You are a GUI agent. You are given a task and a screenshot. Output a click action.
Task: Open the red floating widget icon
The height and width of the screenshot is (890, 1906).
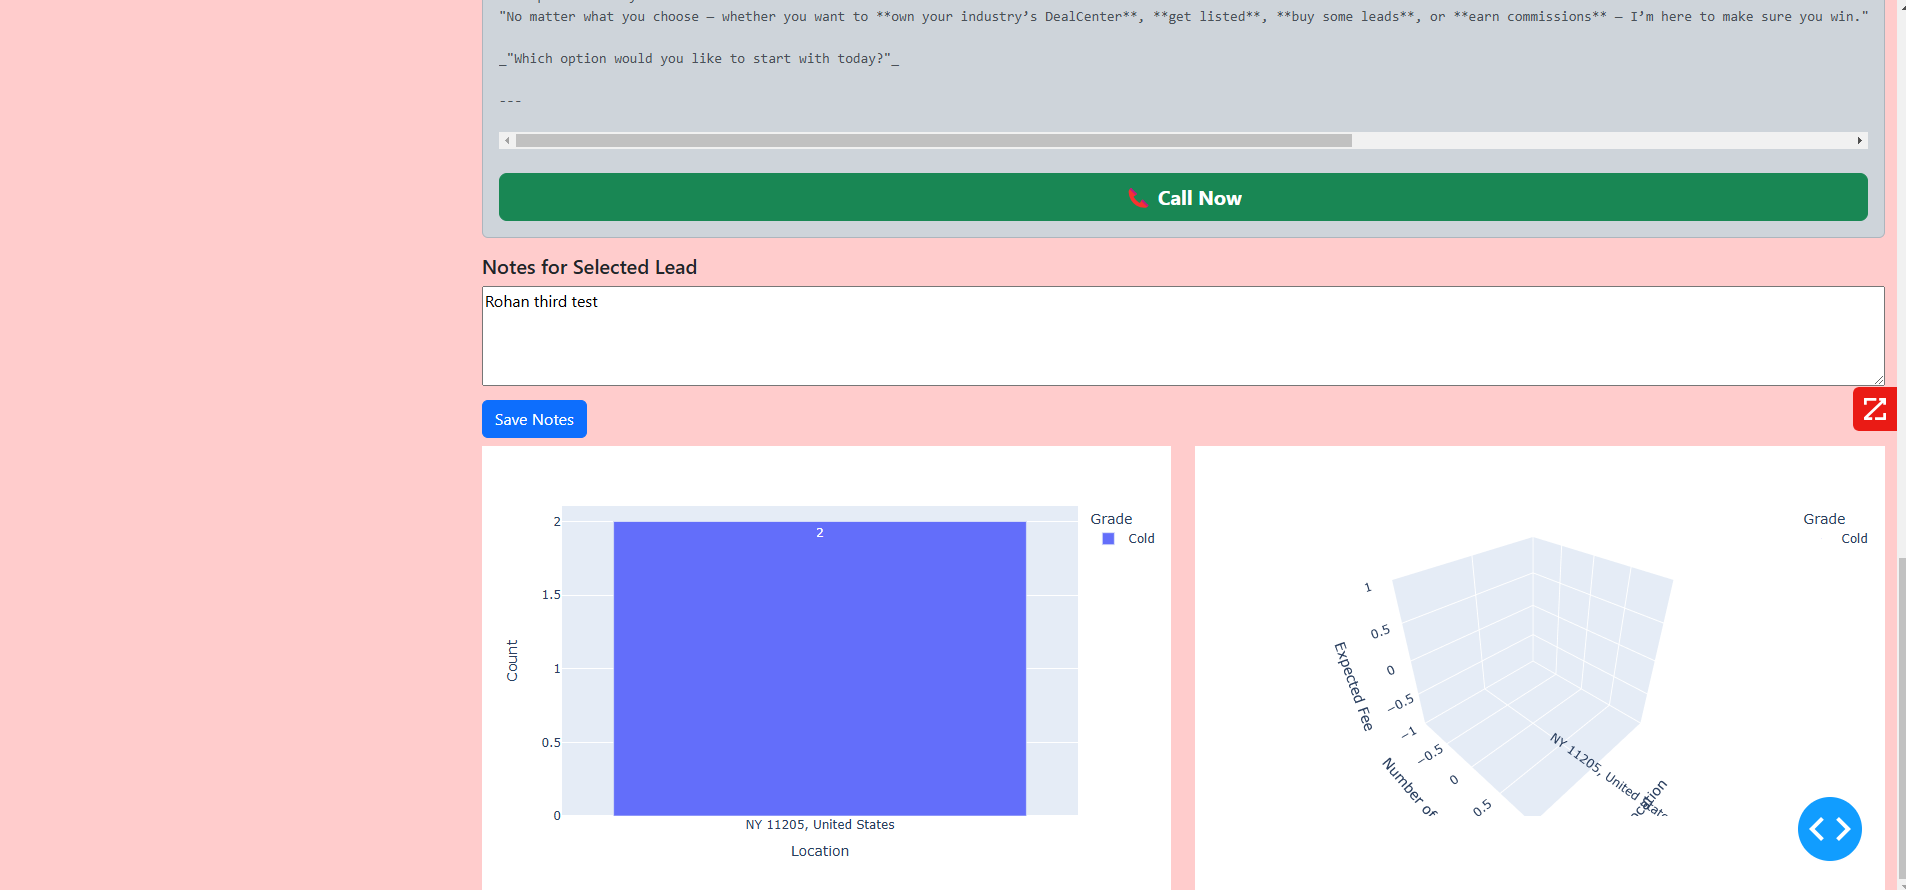point(1875,409)
